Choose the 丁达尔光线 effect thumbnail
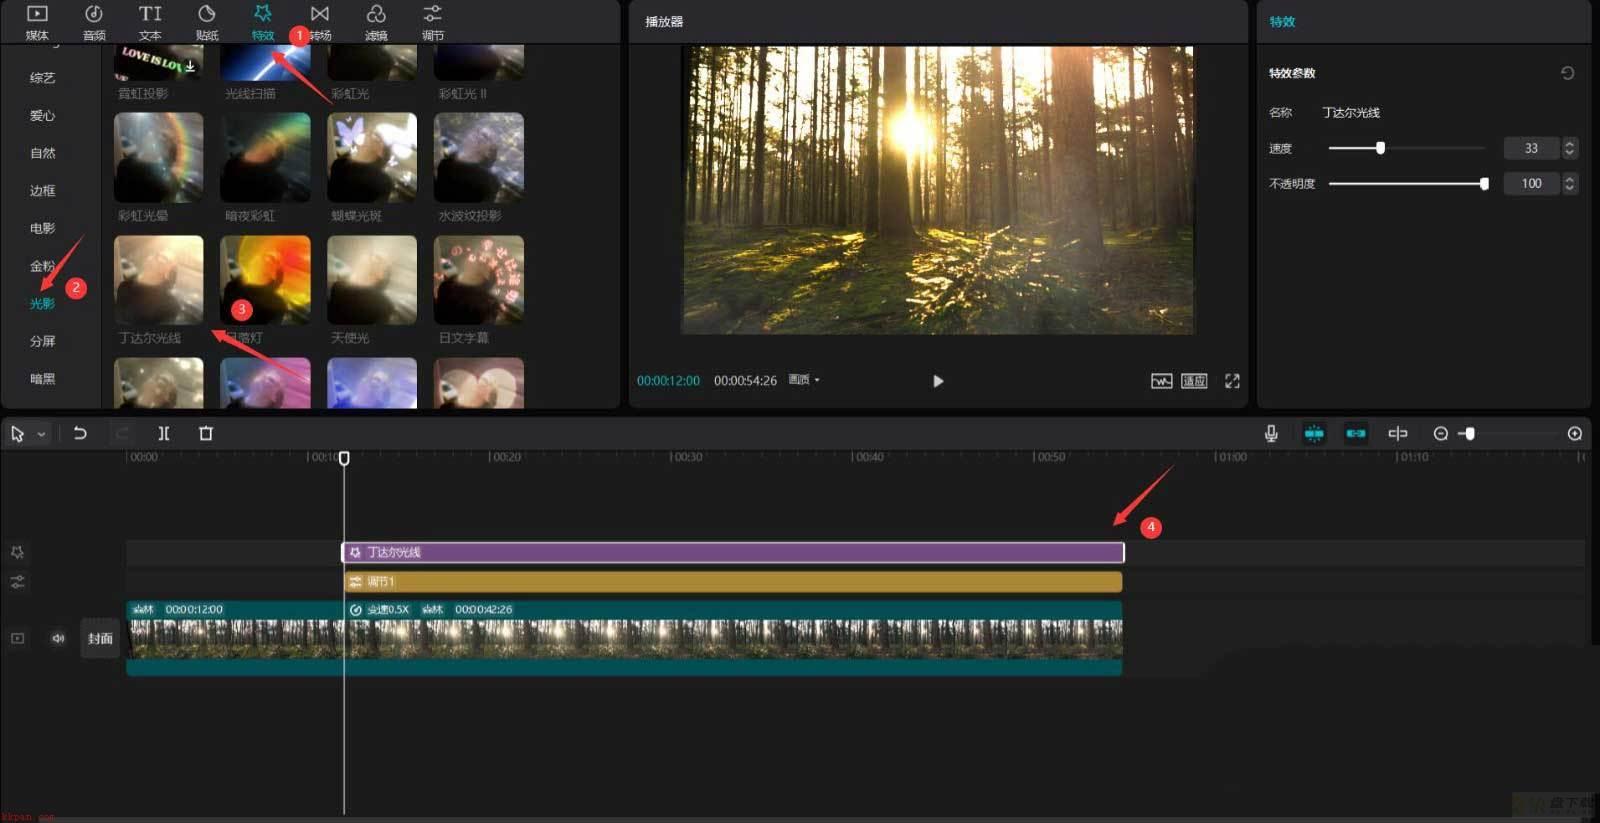 click(x=158, y=280)
